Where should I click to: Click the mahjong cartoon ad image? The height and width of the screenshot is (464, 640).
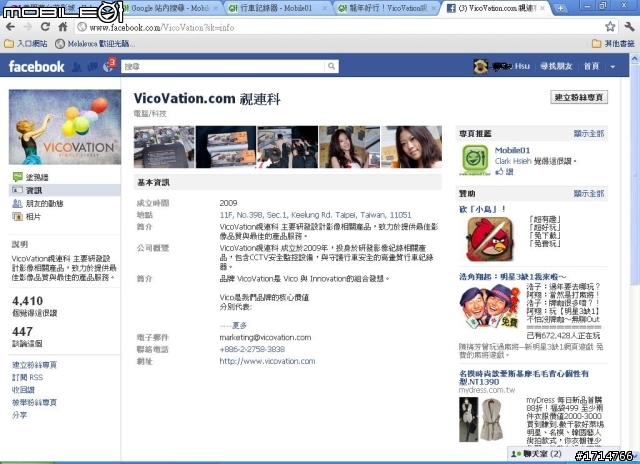(490, 306)
